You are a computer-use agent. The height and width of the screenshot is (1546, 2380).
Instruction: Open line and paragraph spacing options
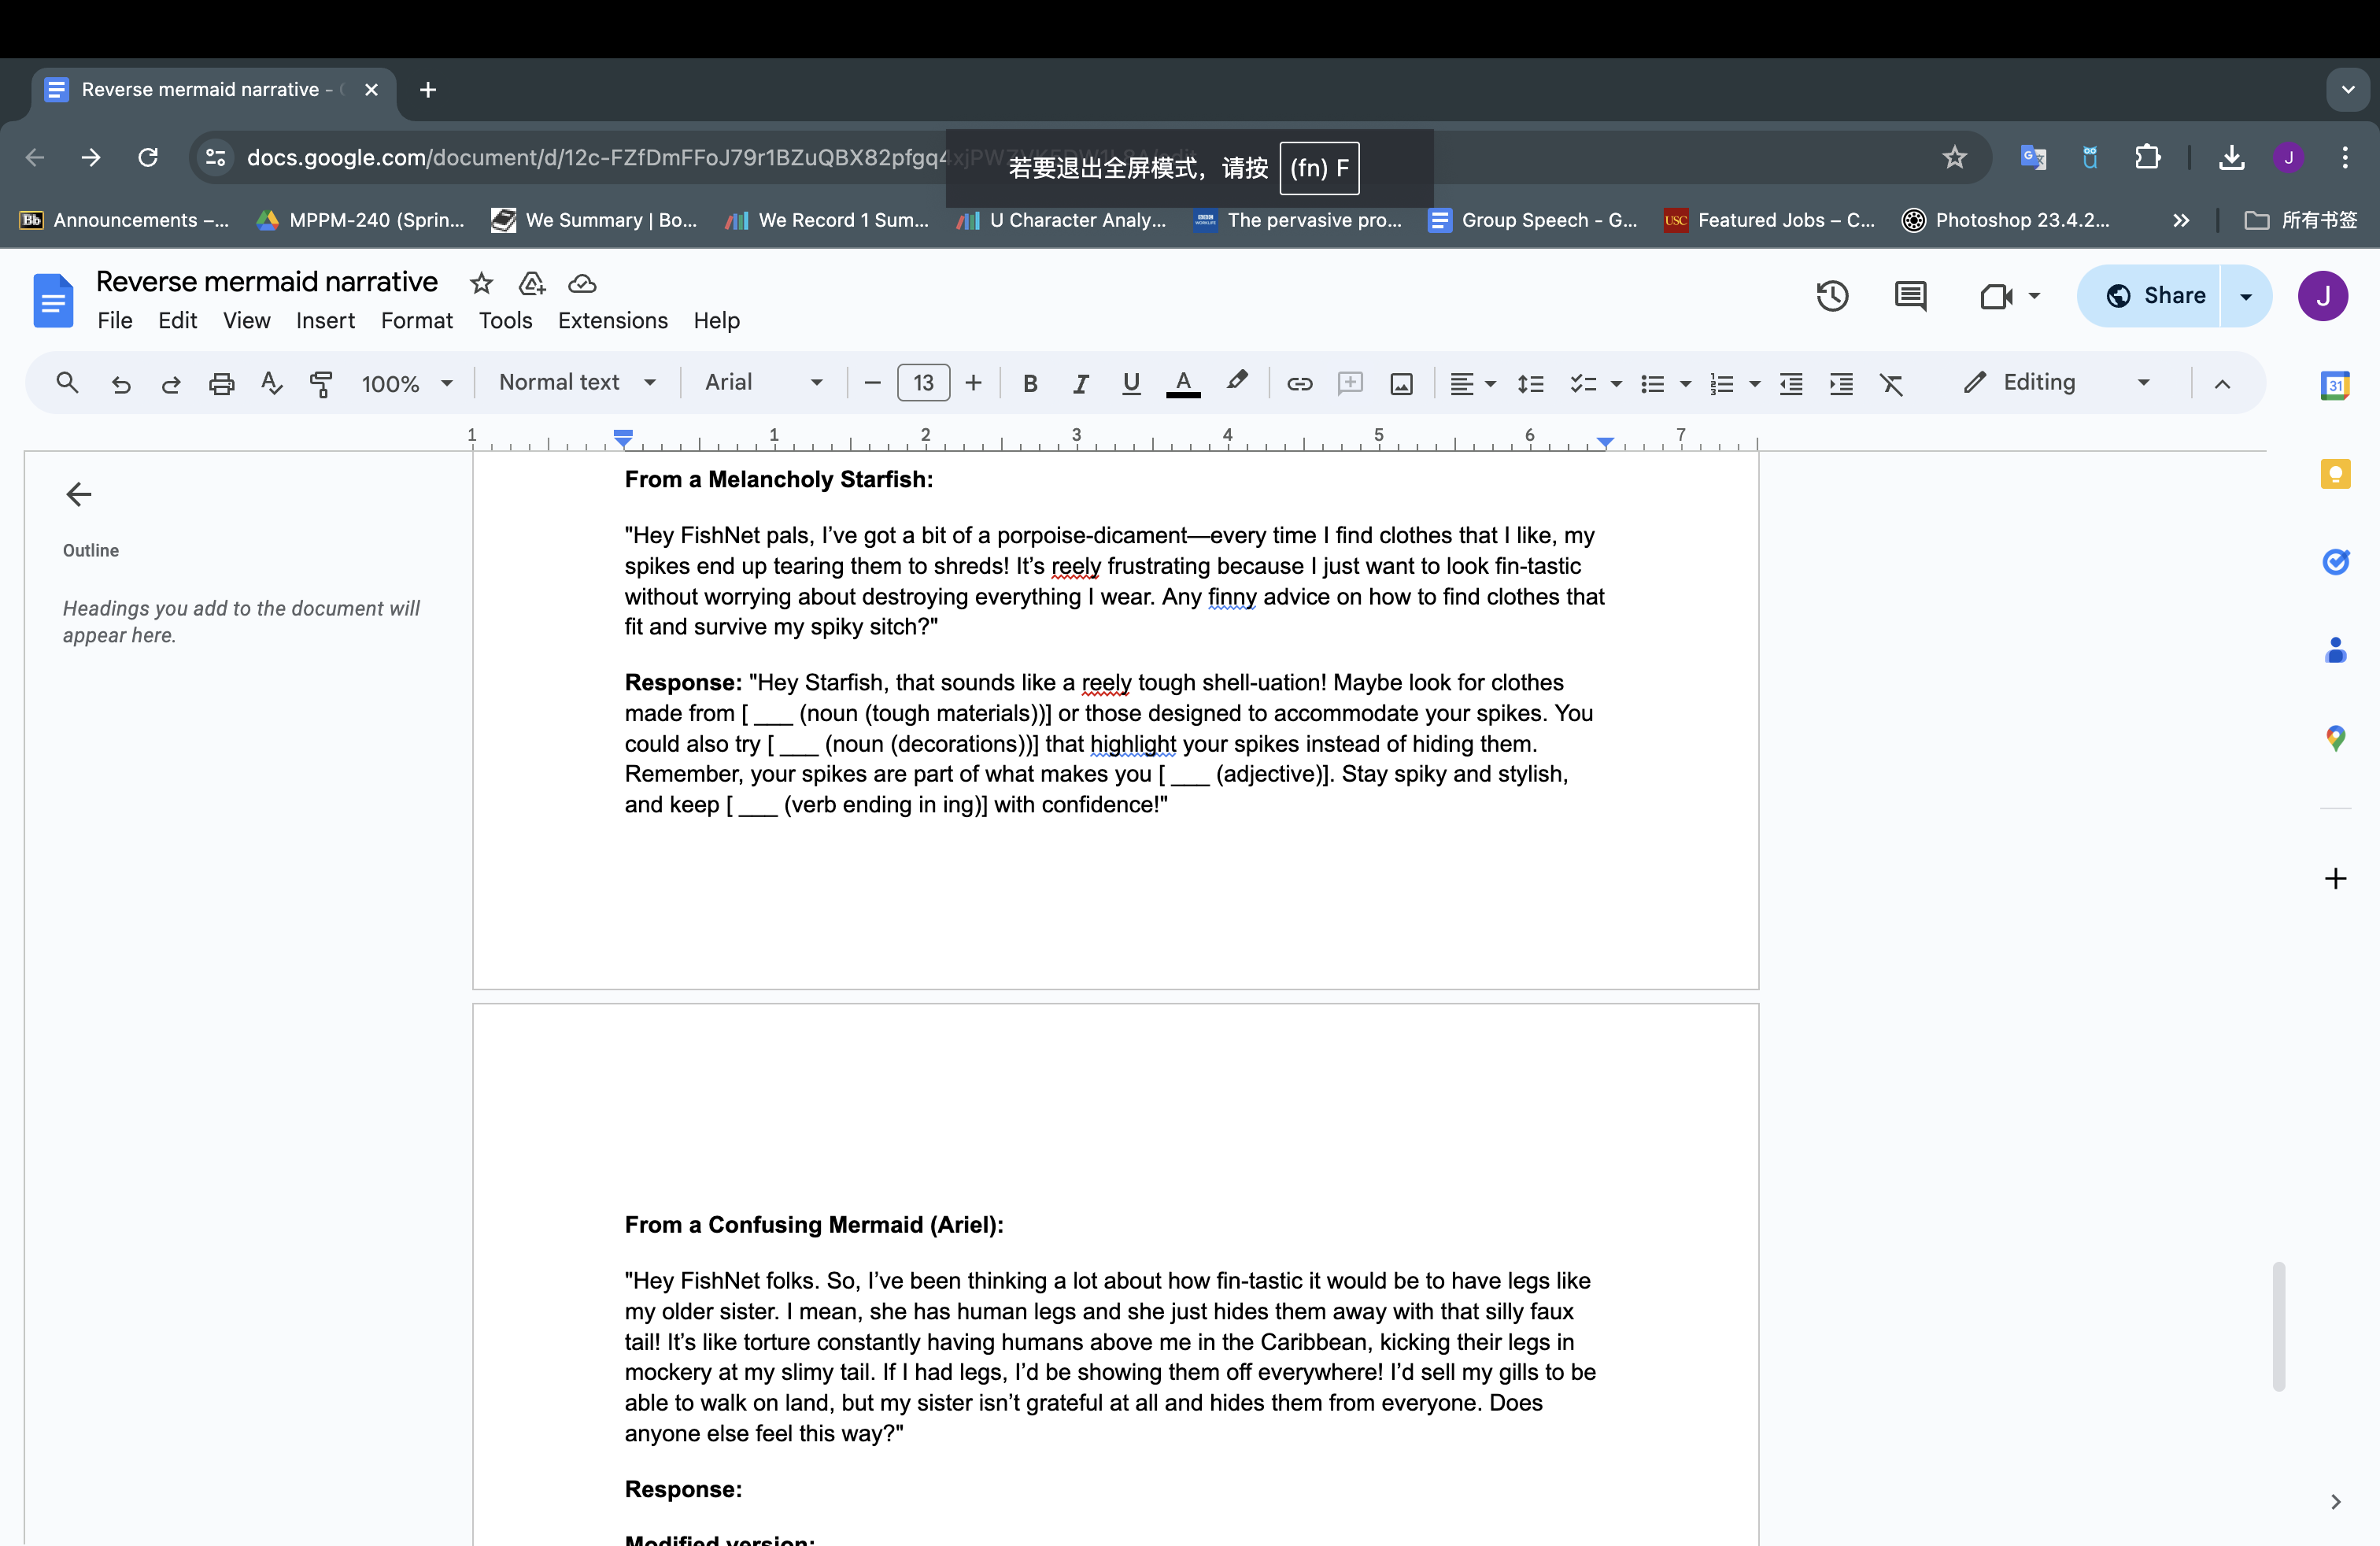pos(1530,383)
